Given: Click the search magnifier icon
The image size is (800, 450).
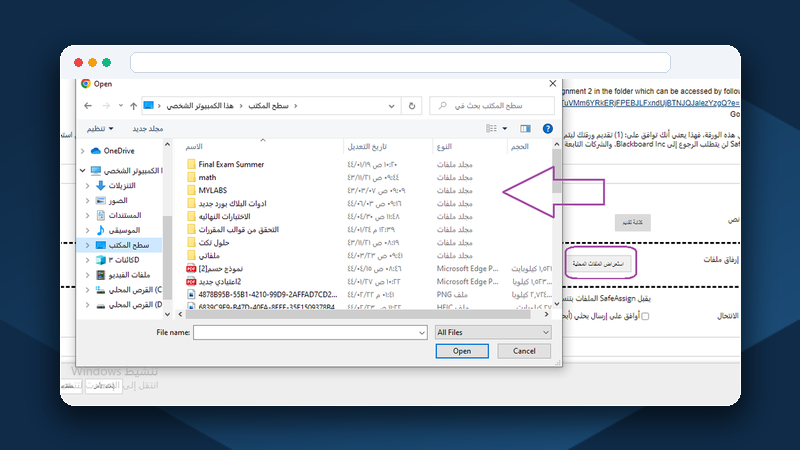Looking at the screenshot, I should [x=442, y=106].
